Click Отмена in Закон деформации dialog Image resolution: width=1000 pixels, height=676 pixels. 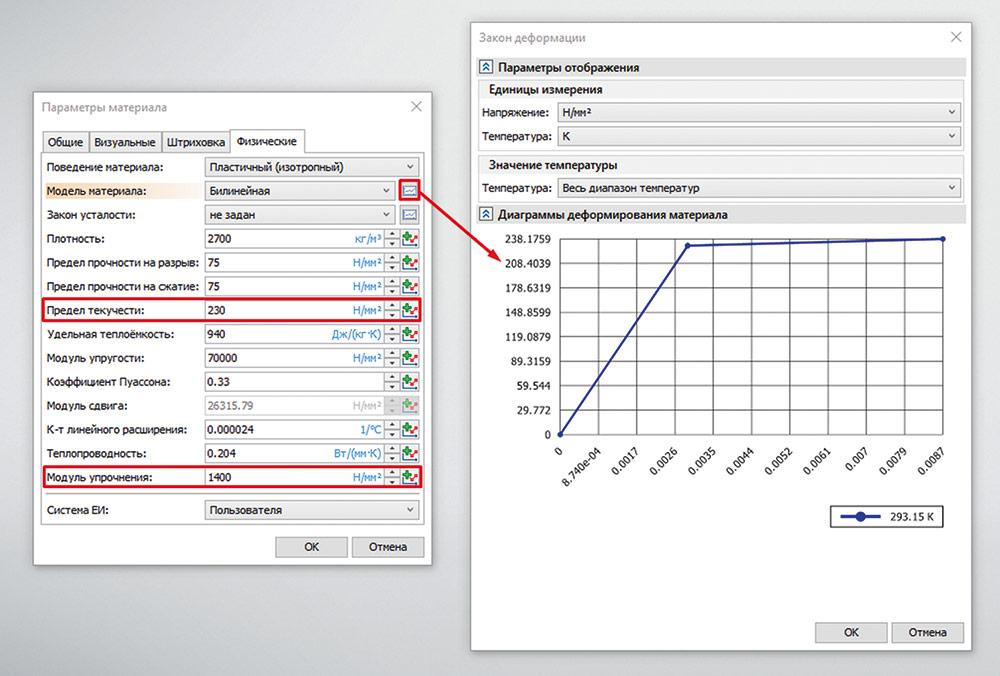point(927,632)
